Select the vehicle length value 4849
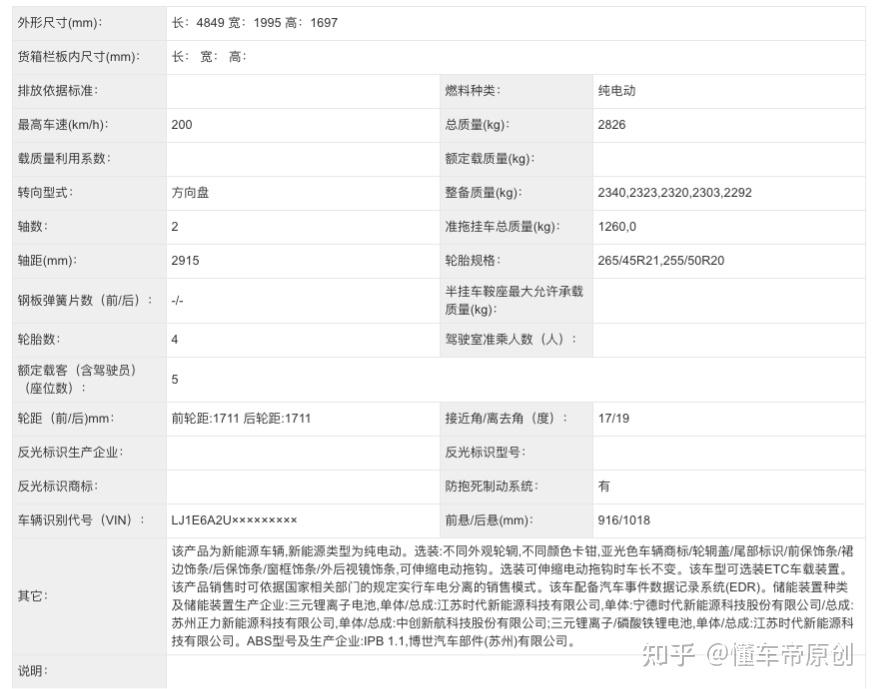The height and width of the screenshot is (689, 876). coord(204,21)
